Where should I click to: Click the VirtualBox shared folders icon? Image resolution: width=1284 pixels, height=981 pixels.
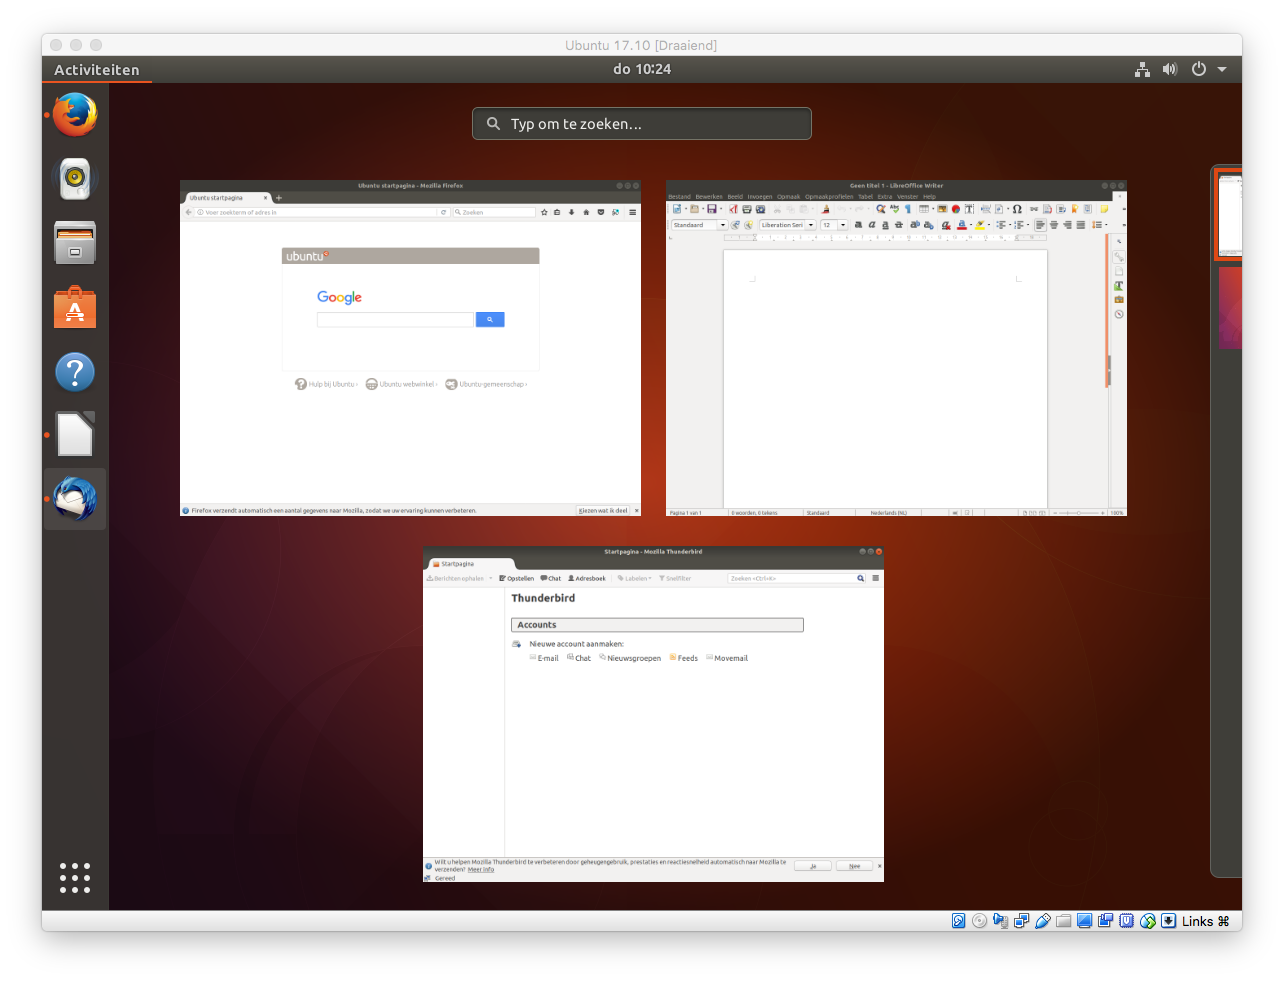click(1063, 921)
